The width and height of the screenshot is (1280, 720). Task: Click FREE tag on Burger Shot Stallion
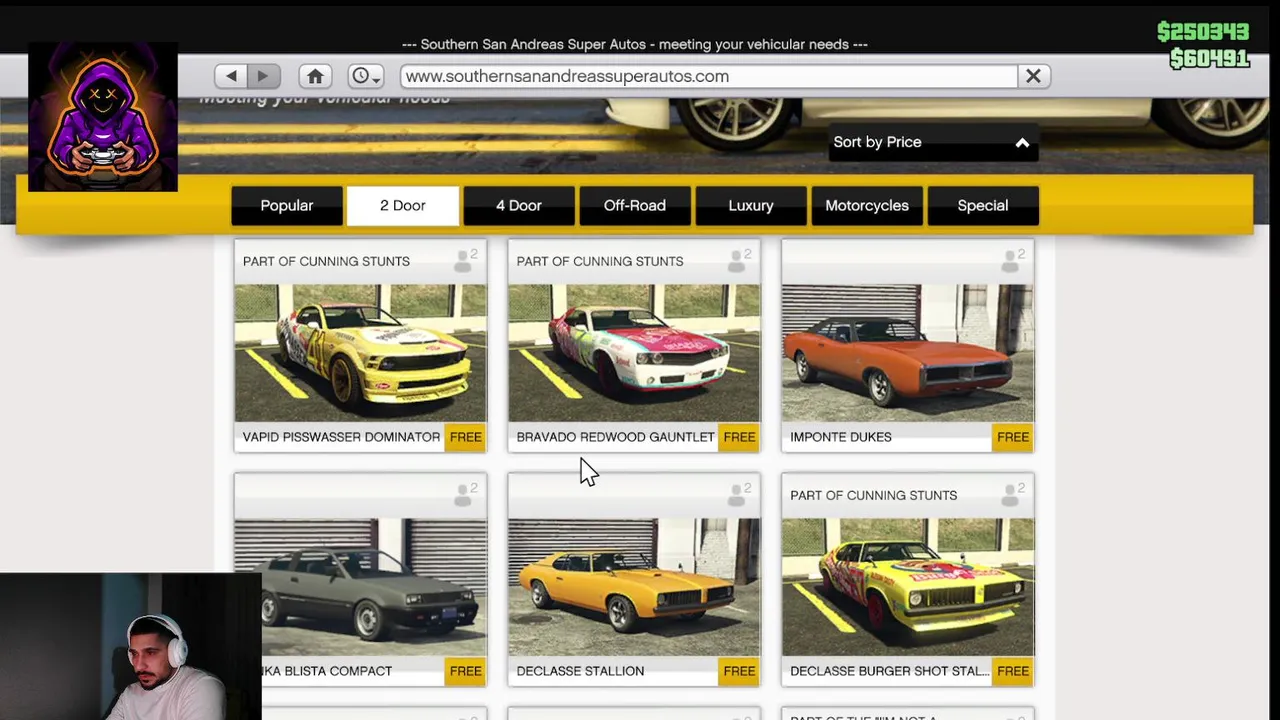[x=1013, y=671]
